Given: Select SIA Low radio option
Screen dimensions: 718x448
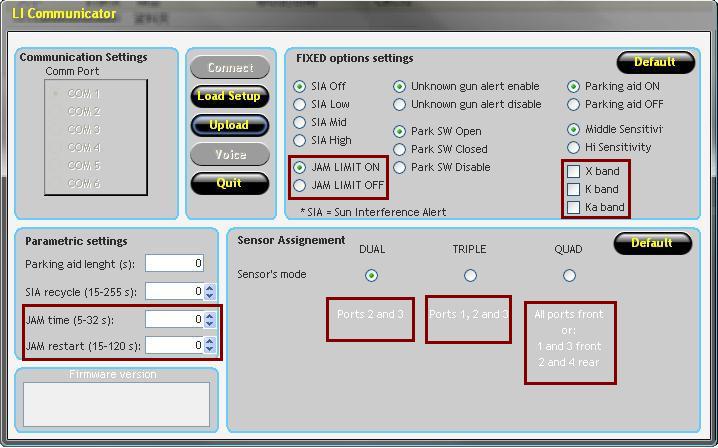Looking at the screenshot, I should click(300, 105).
